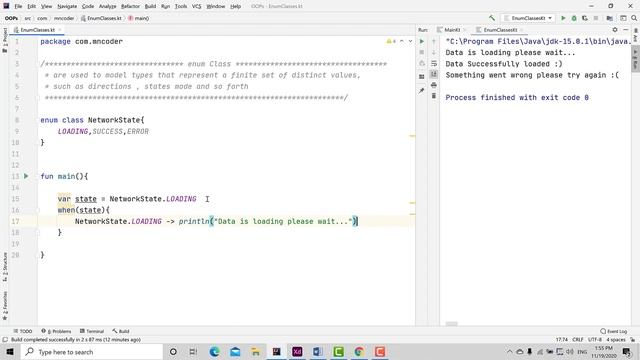Open the Build menu
The height and width of the screenshot is (360, 640).
pyautogui.click(x=150, y=6)
